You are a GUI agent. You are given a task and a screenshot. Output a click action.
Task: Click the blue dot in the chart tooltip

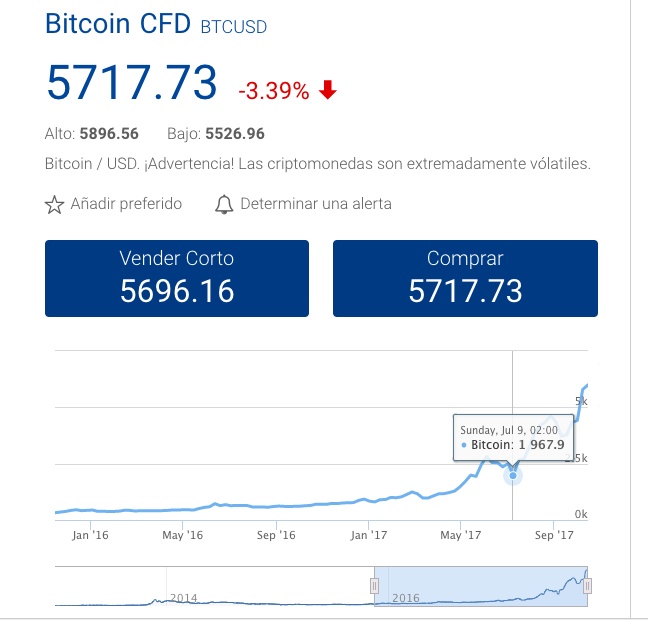click(464, 445)
